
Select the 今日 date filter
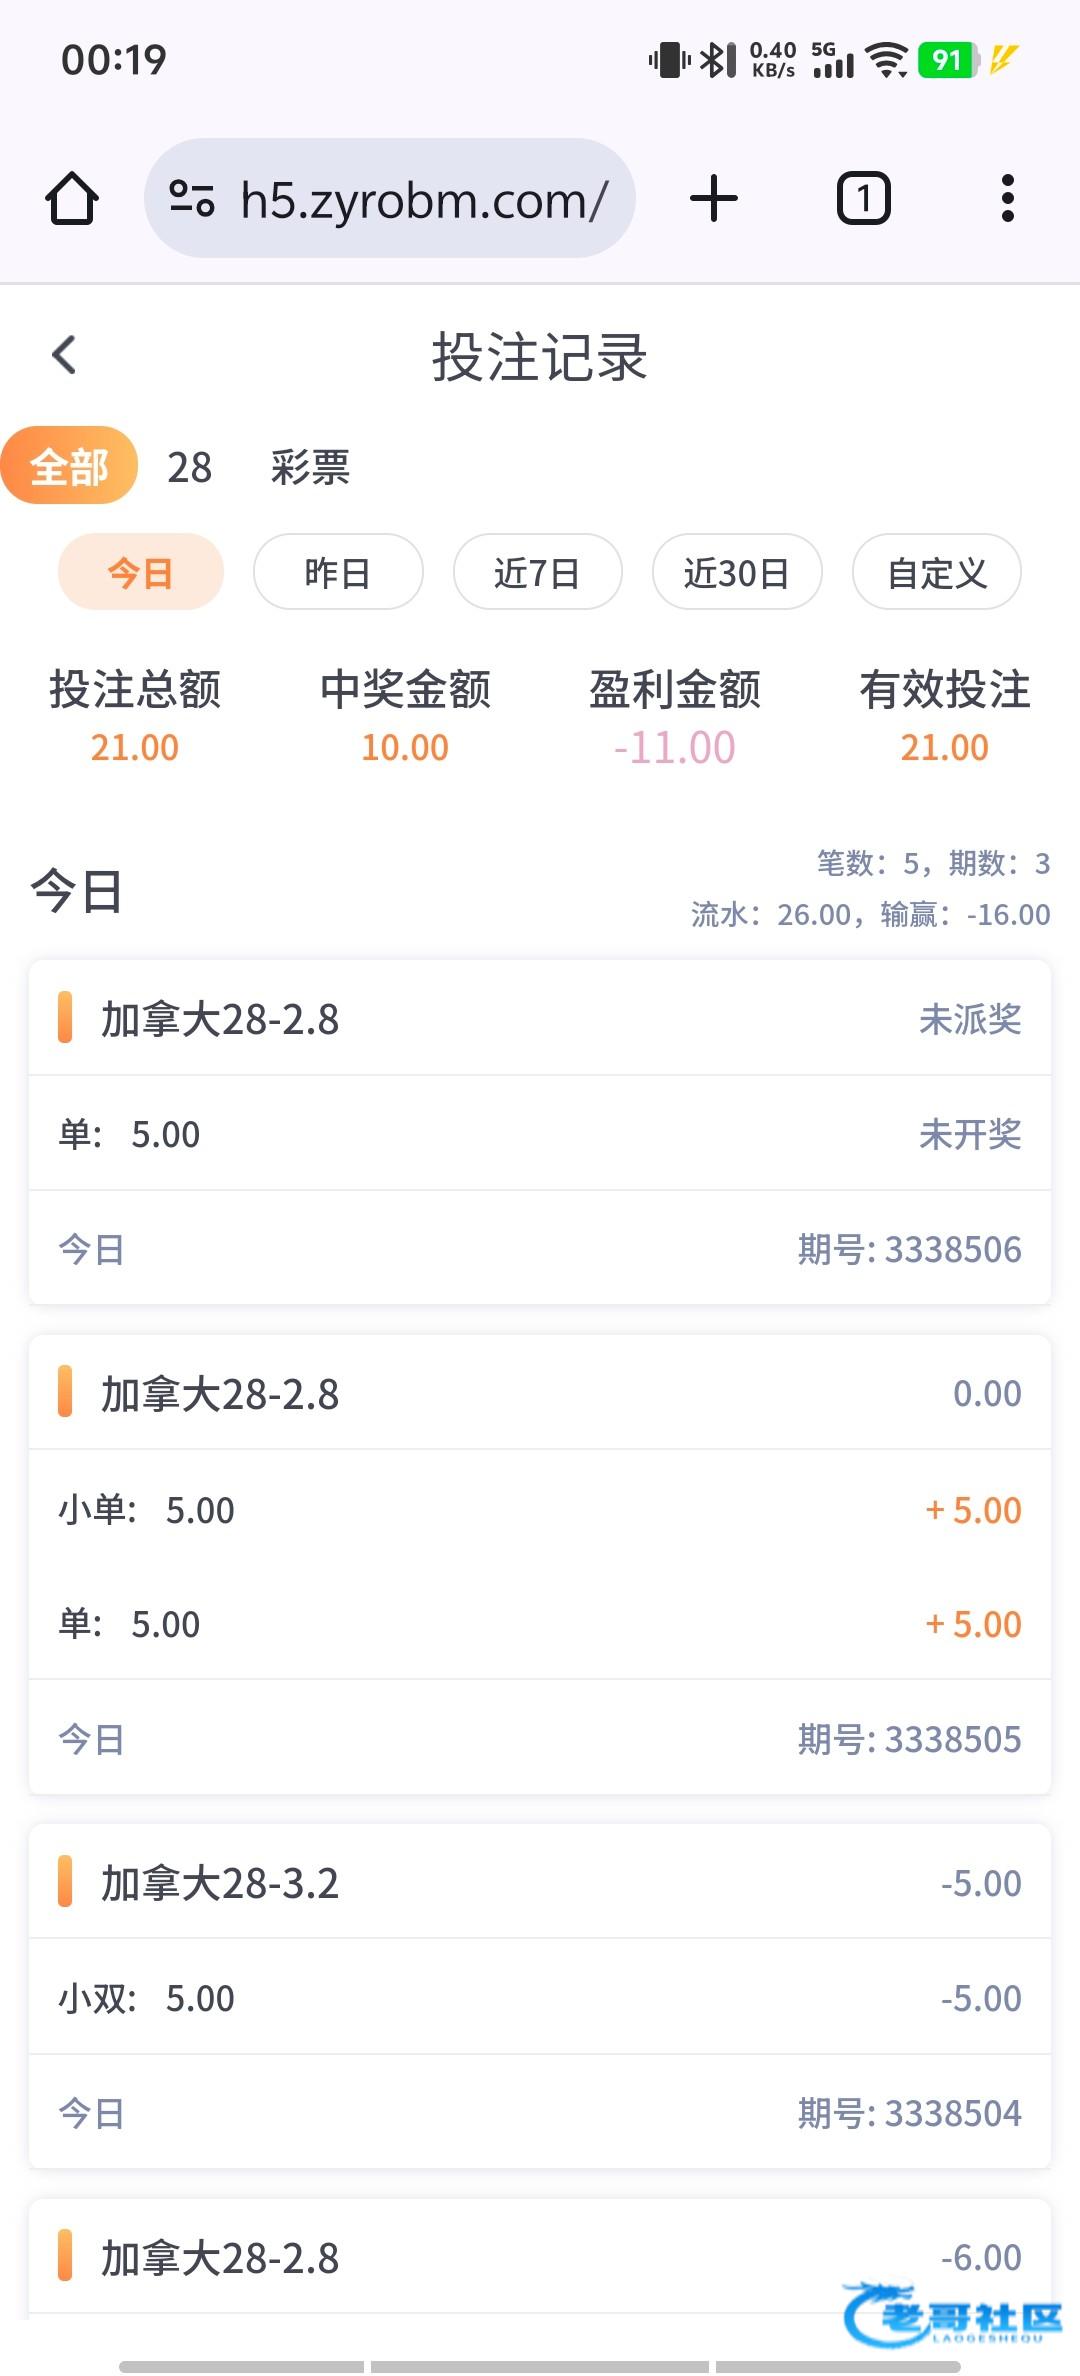[x=140, y=573]
